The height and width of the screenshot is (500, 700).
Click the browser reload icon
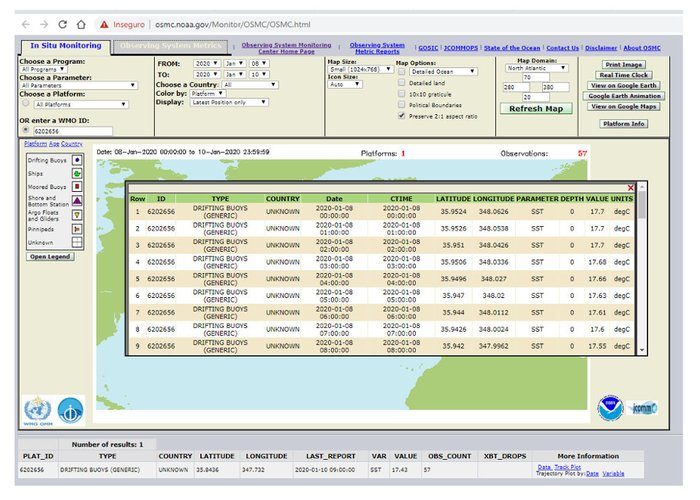tap(64, 23)
